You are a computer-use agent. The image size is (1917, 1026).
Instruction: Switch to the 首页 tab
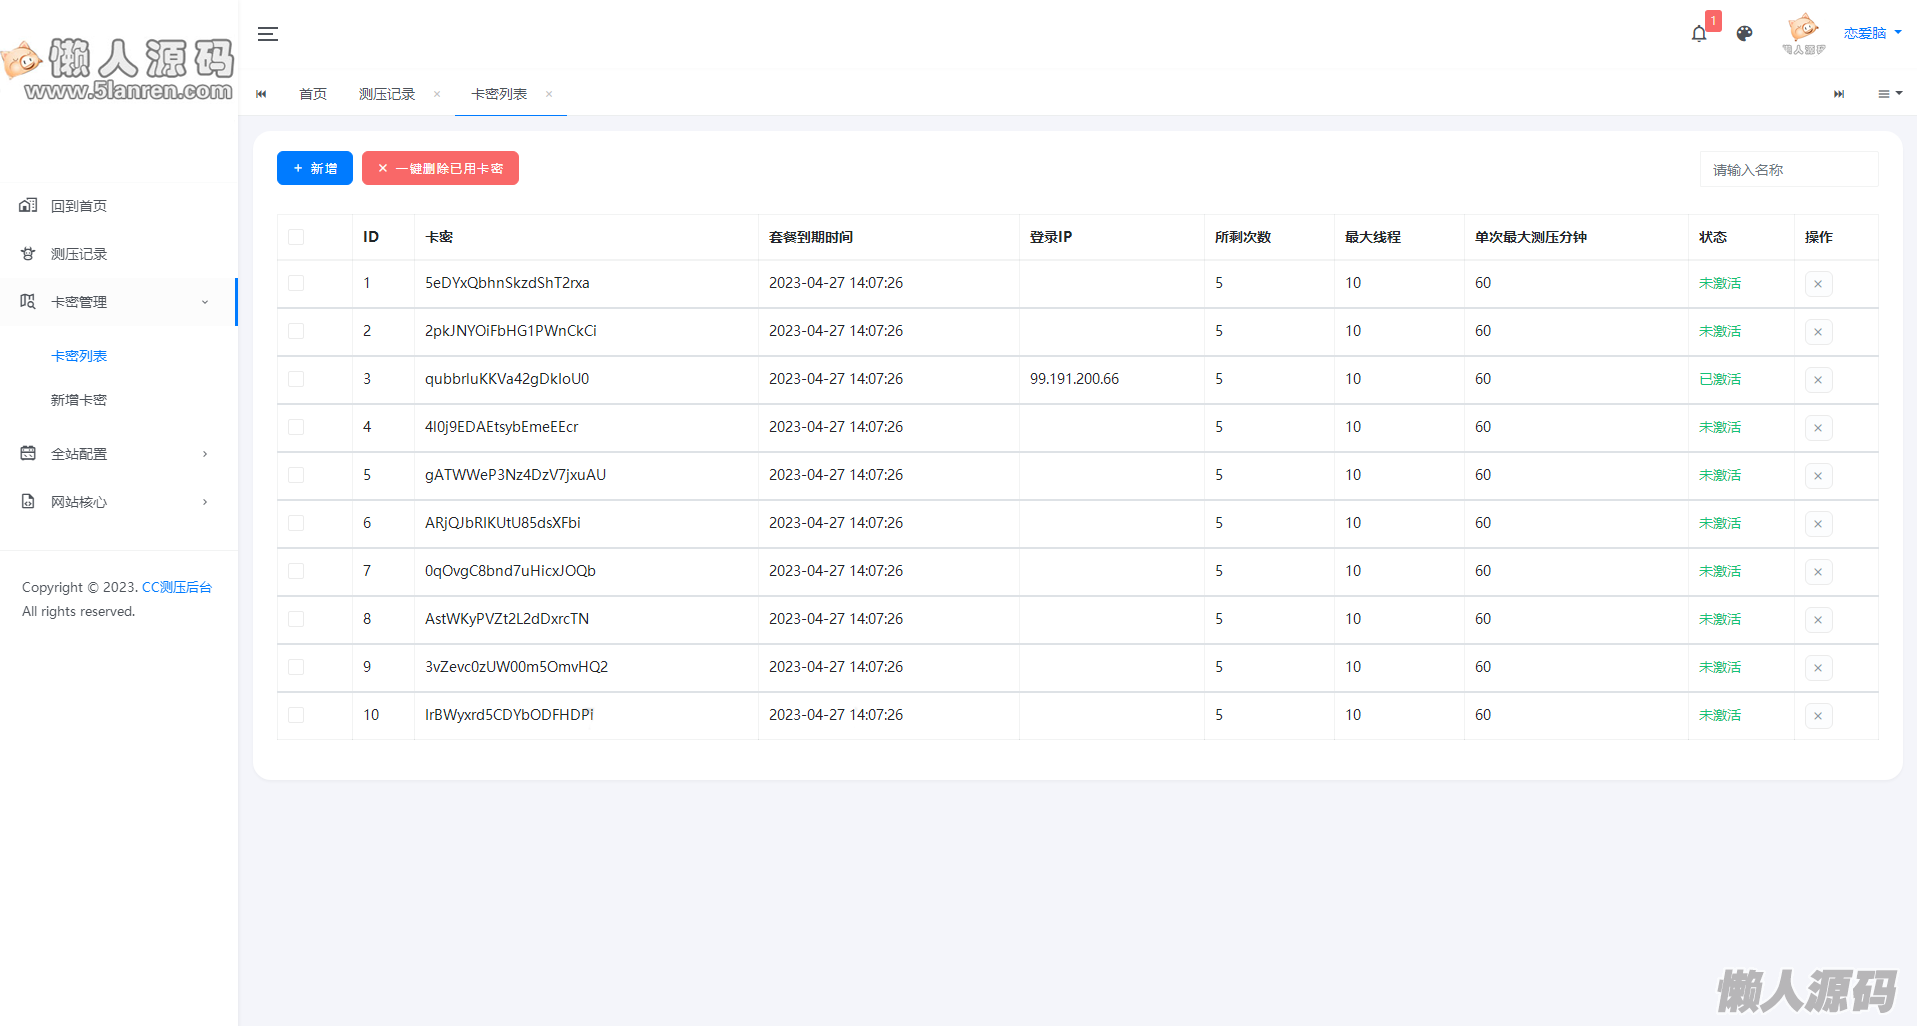tap(313, 94)
